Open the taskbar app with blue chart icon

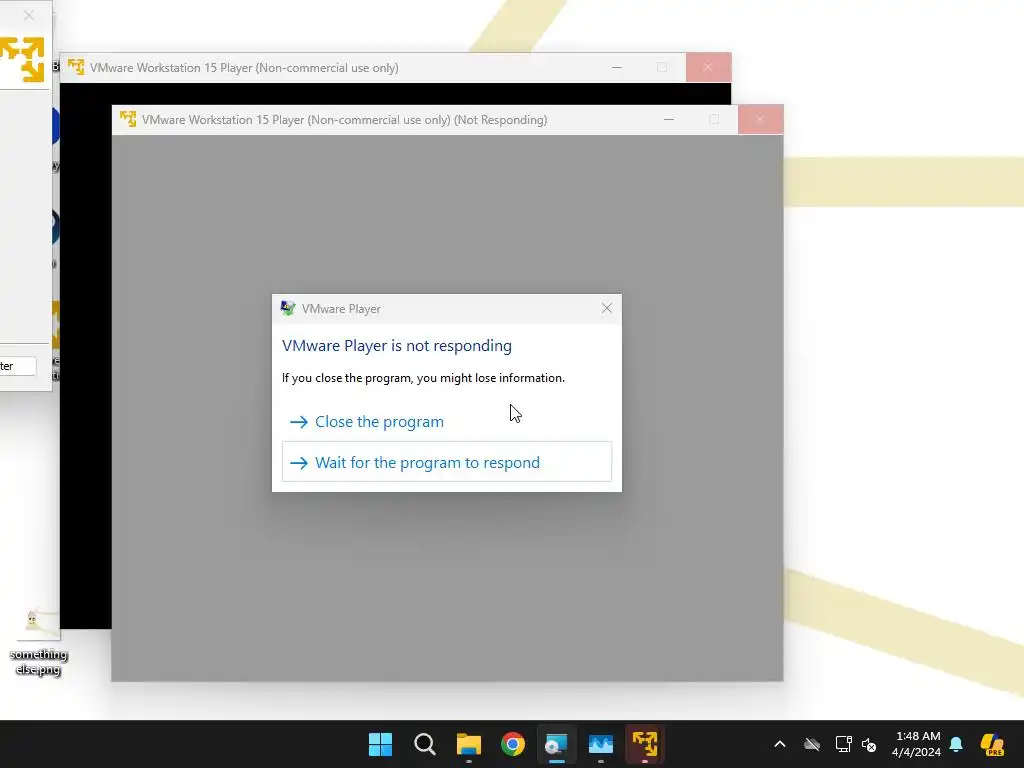[601, 744]
